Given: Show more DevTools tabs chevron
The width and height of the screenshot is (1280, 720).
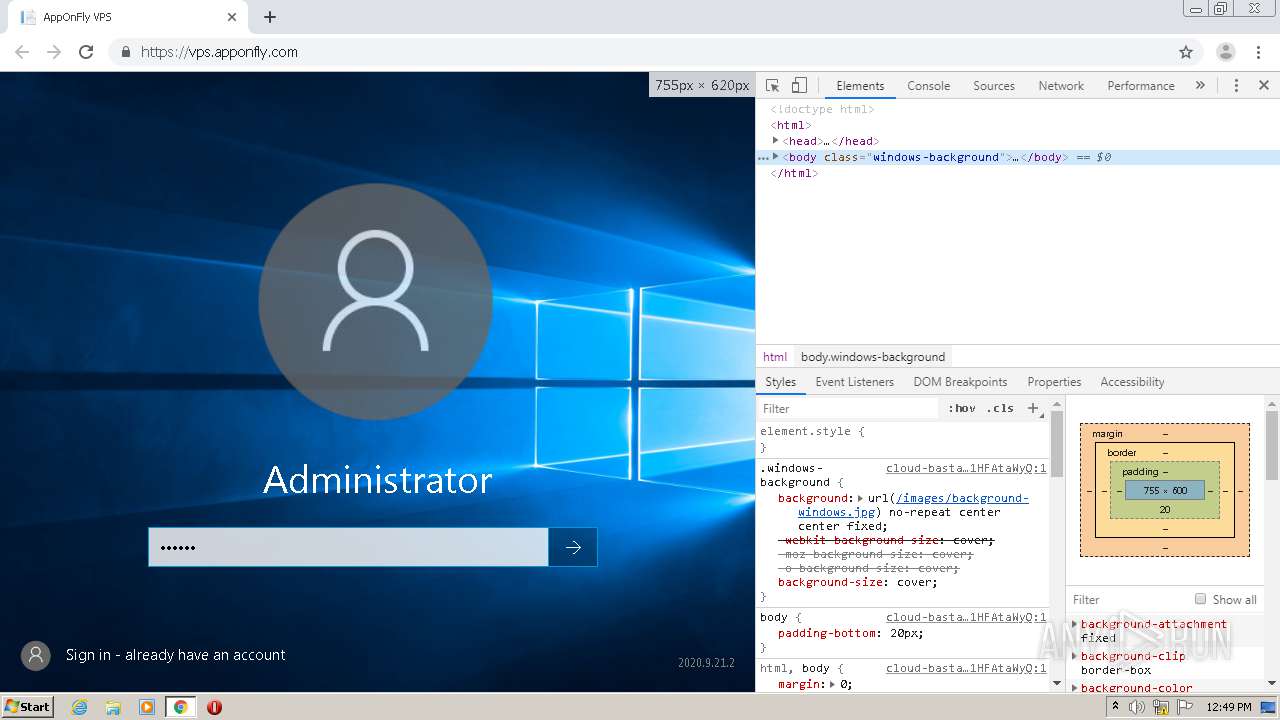Looking at the screenshot, I should click(1200, 86).
